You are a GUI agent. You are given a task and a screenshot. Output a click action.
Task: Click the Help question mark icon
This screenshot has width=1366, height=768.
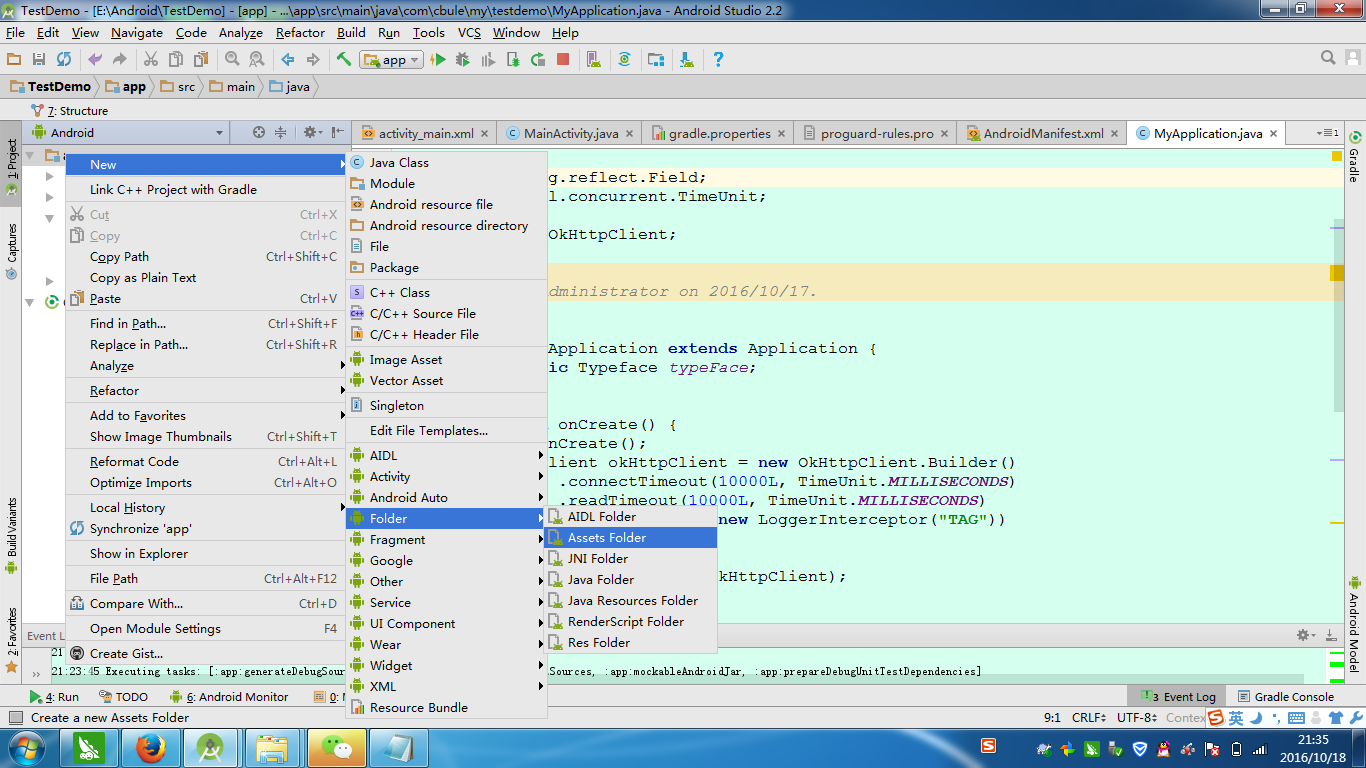coord(717,60)
